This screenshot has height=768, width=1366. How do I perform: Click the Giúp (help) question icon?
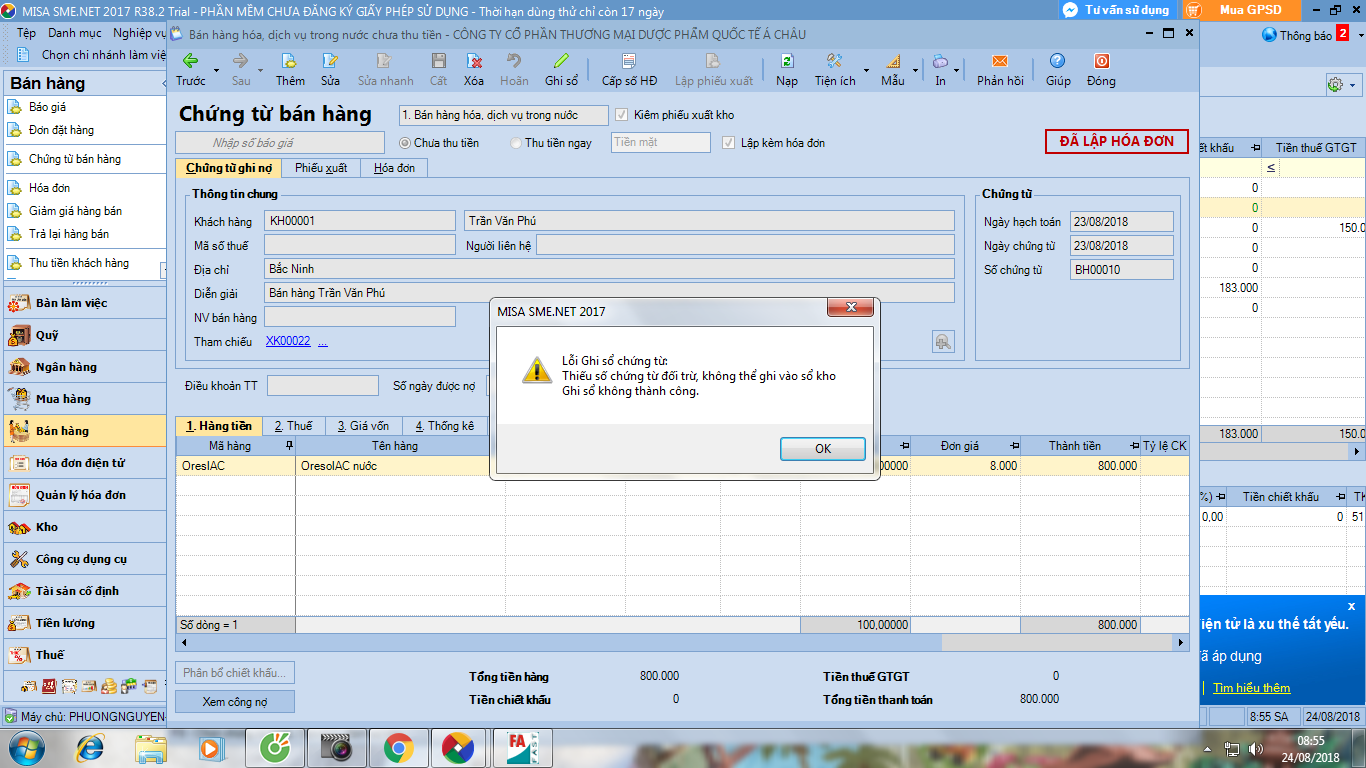[x=1058, y=61]
